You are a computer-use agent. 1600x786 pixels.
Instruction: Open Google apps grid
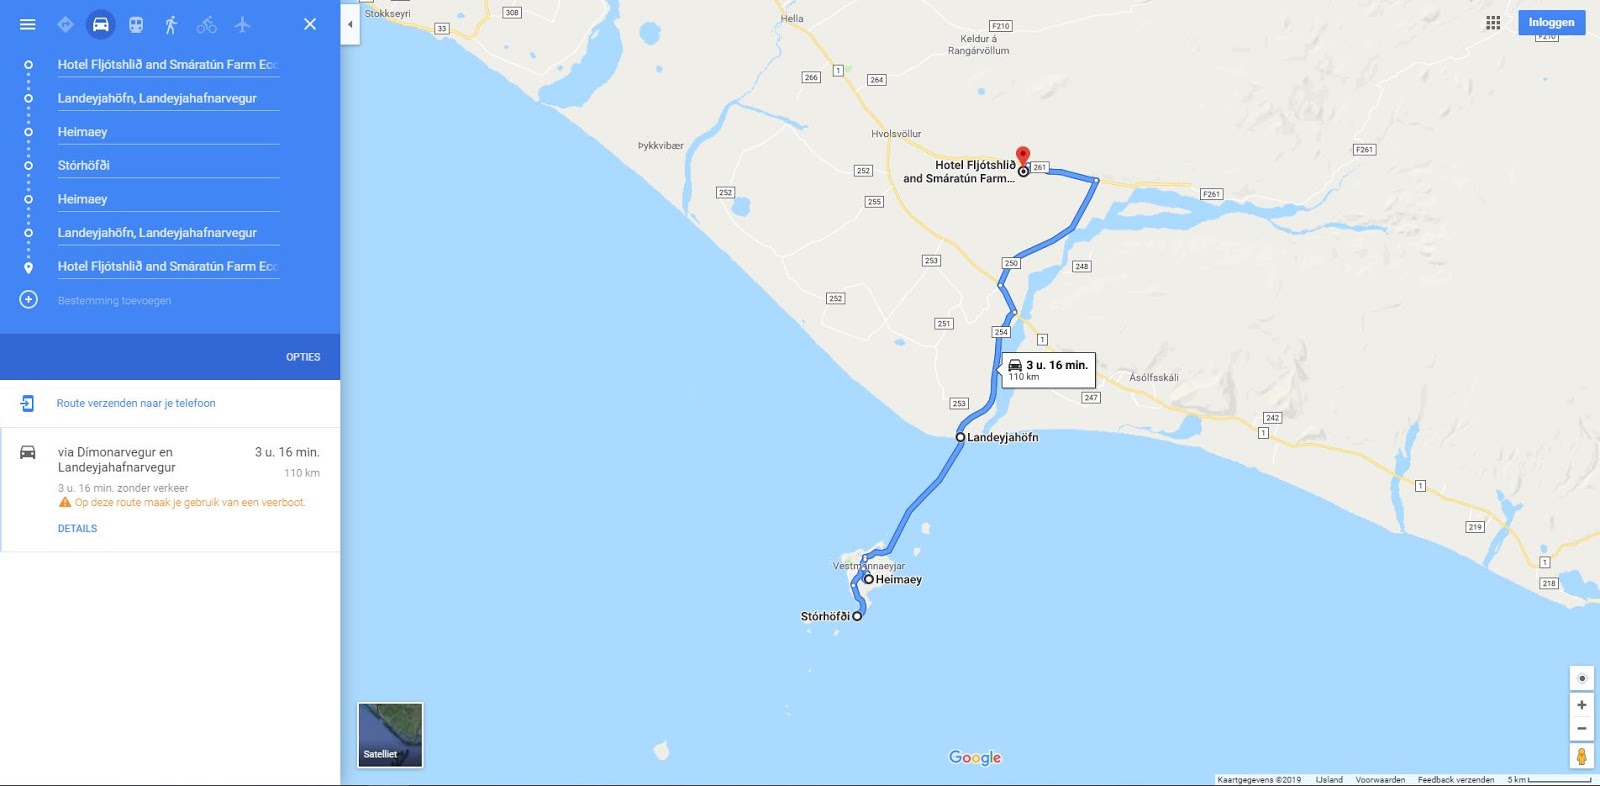tap(1493, 23)
